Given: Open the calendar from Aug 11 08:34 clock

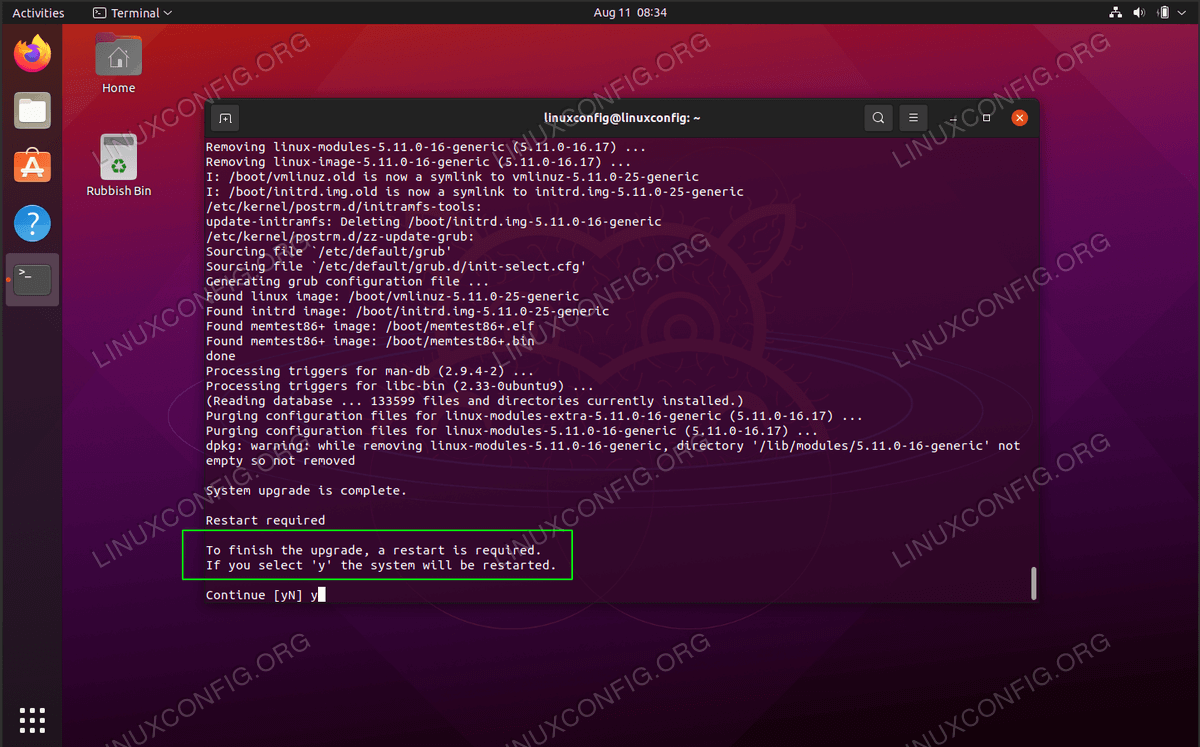Looking at the screenshot, I should [629, 13].
